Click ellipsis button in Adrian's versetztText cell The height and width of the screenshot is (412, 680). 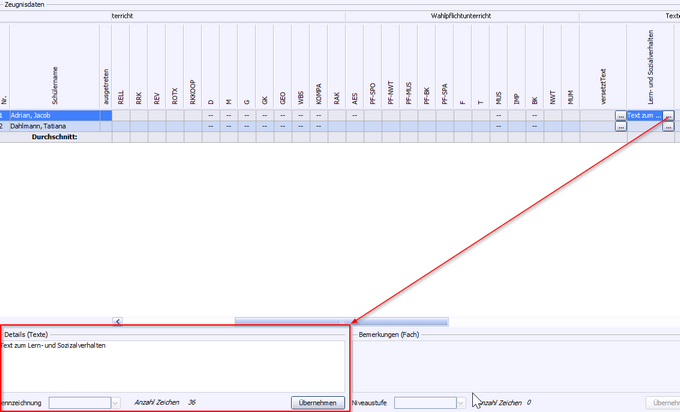pyautogui.click(x=621, y=116)
